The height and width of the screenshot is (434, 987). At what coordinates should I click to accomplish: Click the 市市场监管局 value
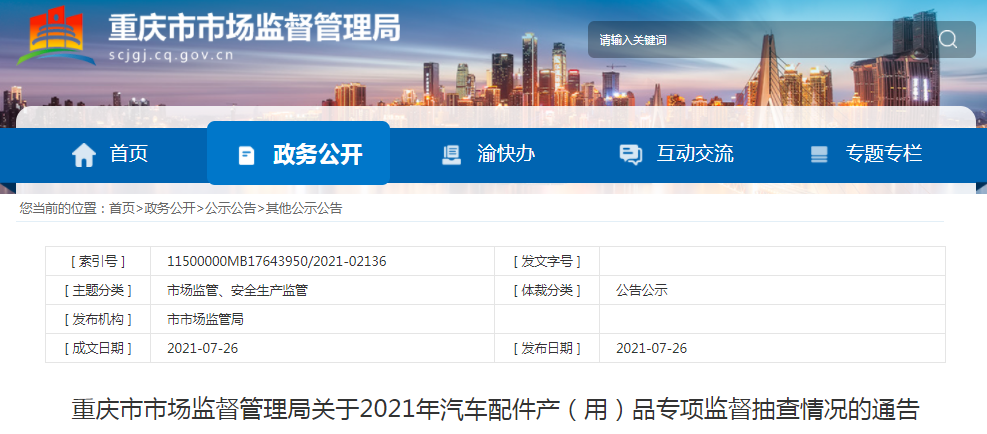(205, 319)
